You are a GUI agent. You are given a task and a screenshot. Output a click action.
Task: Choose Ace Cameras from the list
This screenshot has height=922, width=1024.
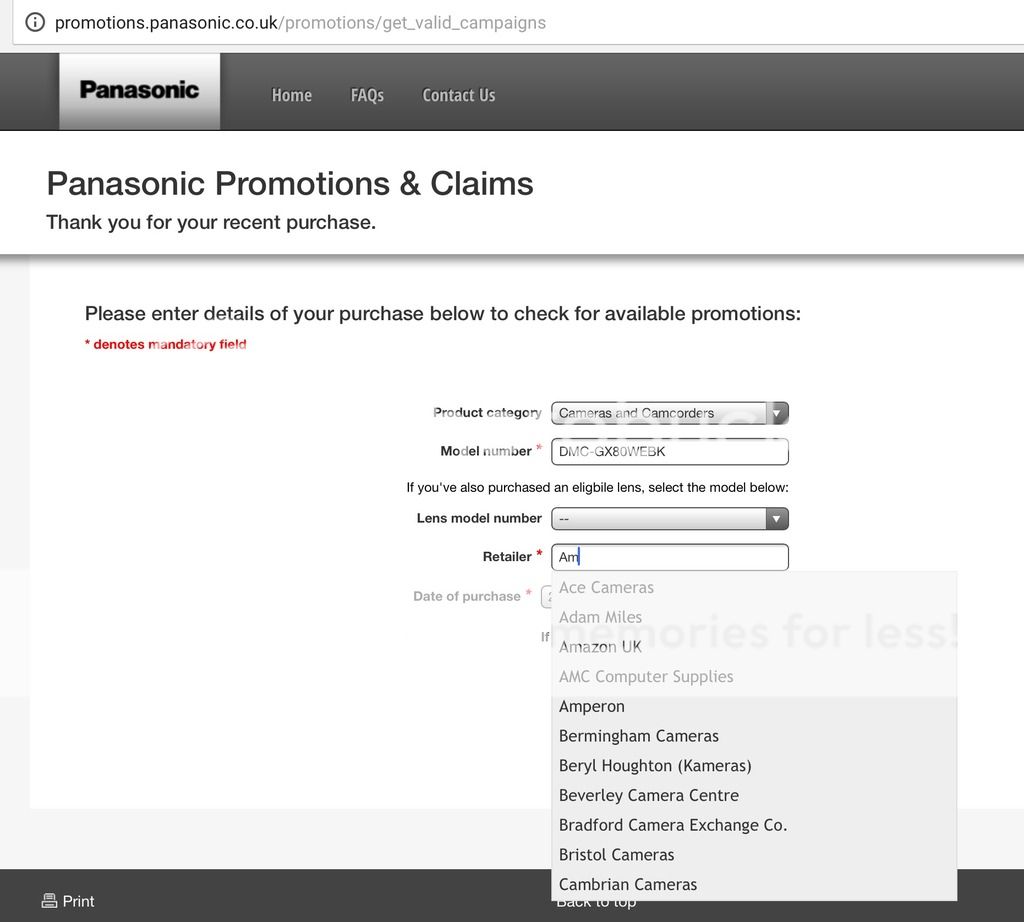(606, 588)
